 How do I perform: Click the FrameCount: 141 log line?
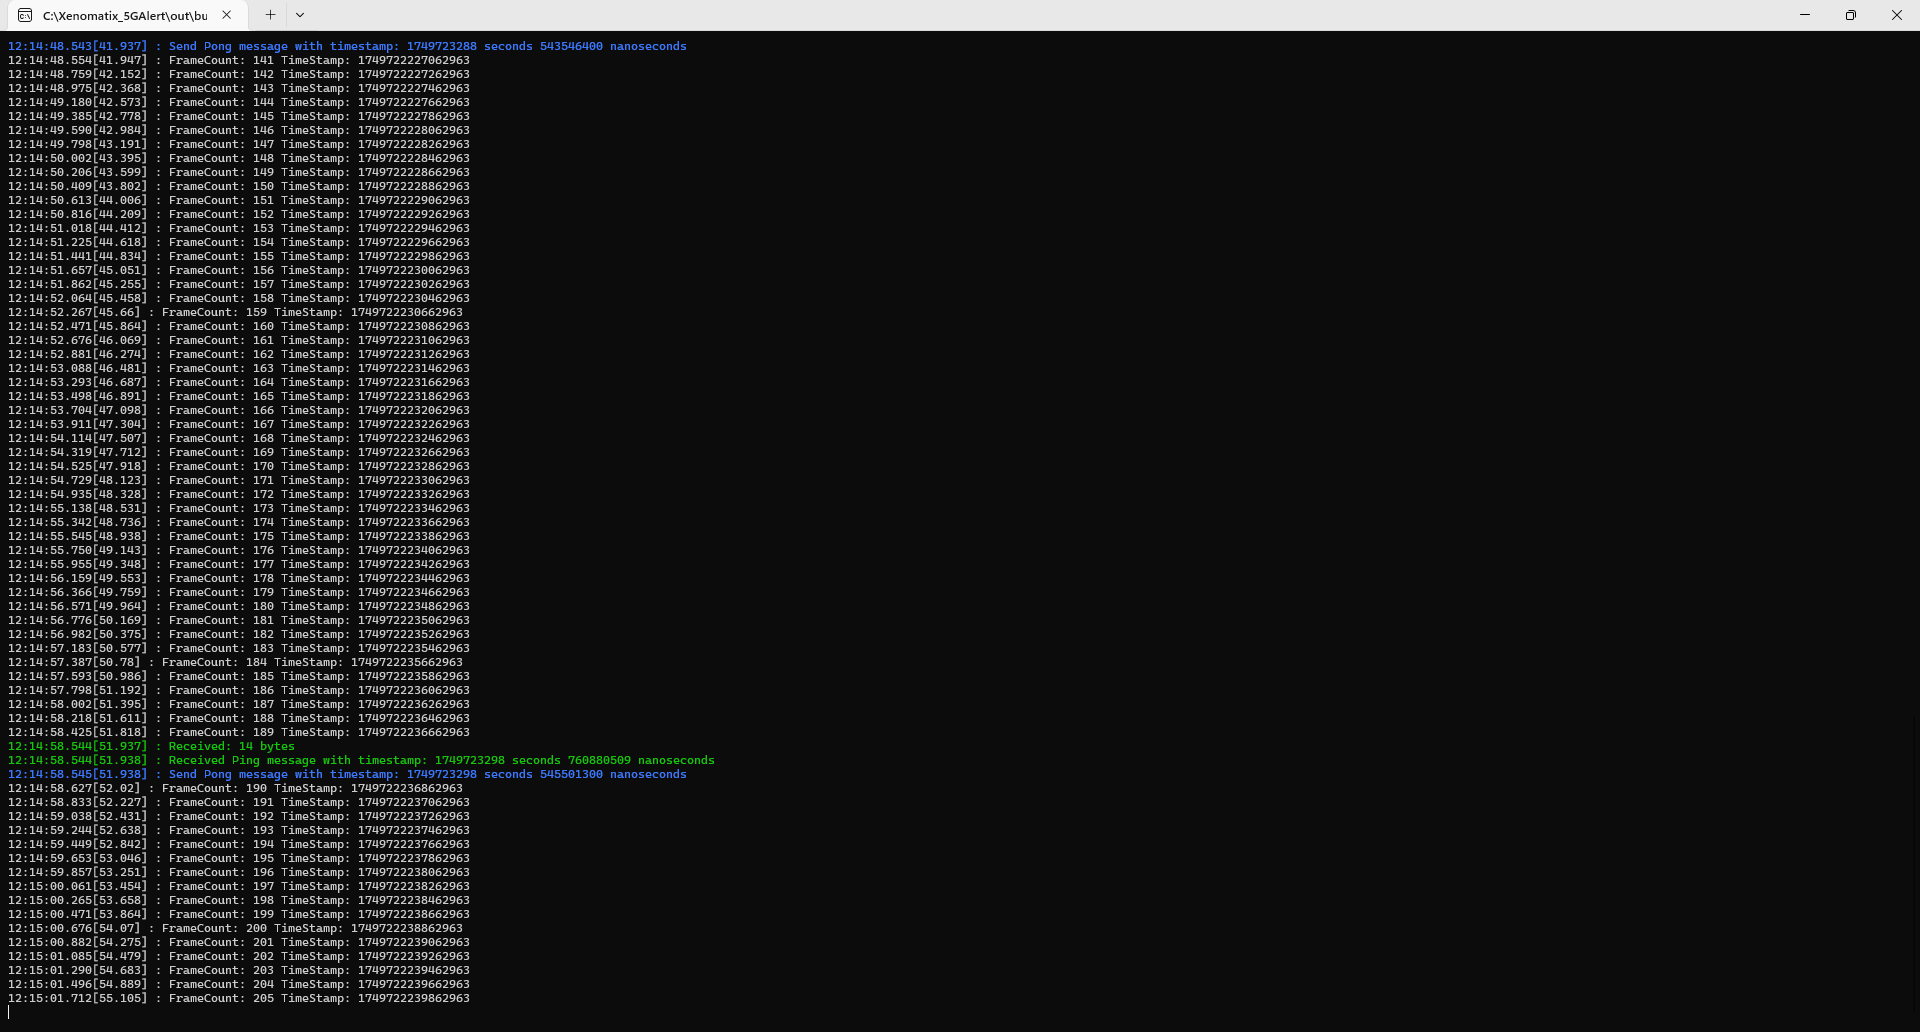click(x=318, y=60)
